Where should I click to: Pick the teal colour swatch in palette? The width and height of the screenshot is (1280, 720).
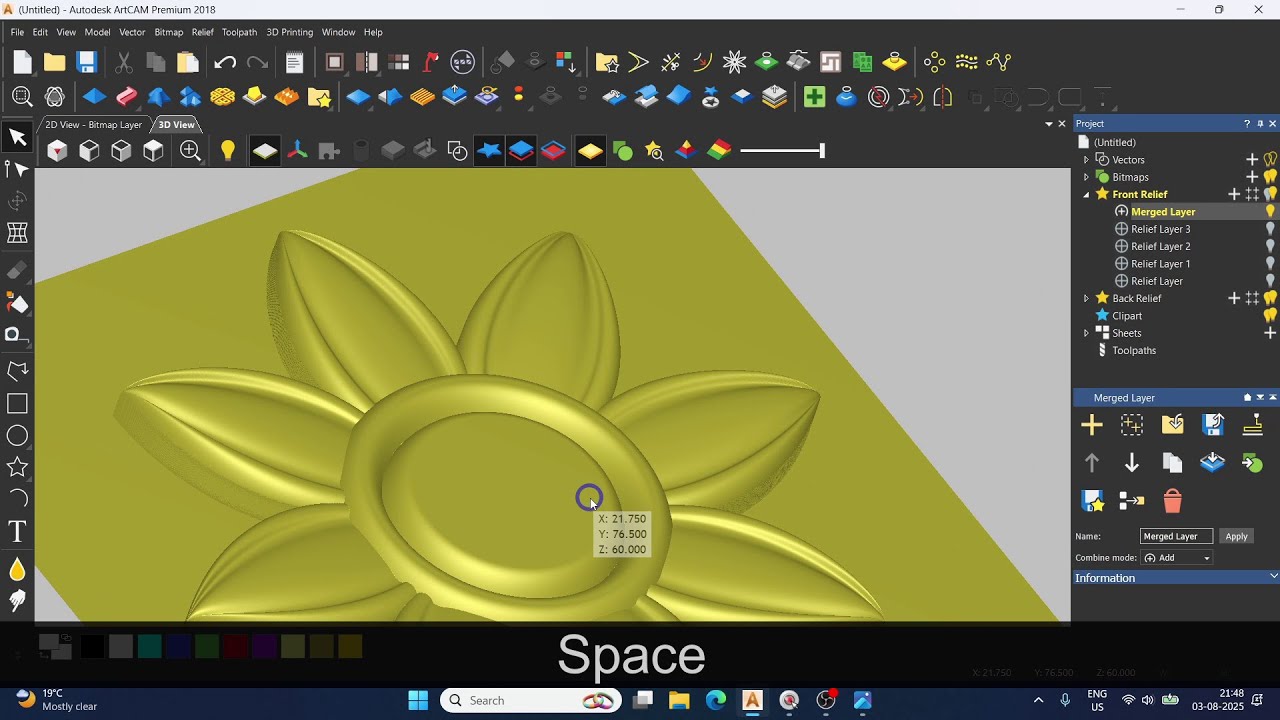149,646
